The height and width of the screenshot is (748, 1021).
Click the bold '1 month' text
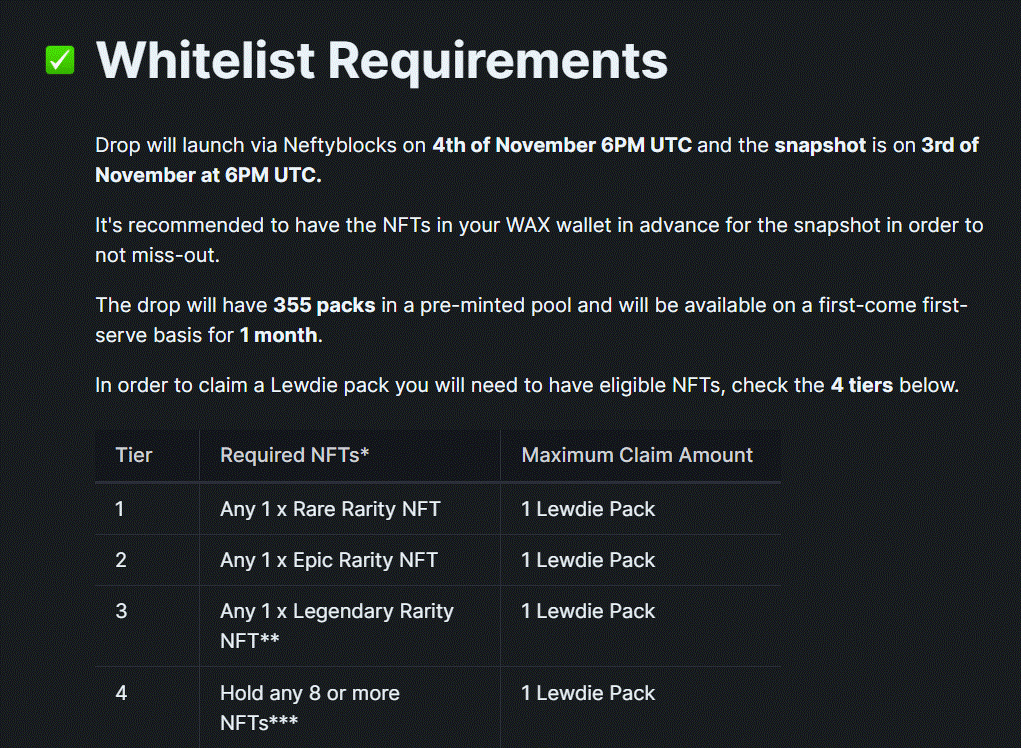tap(278, 335)
